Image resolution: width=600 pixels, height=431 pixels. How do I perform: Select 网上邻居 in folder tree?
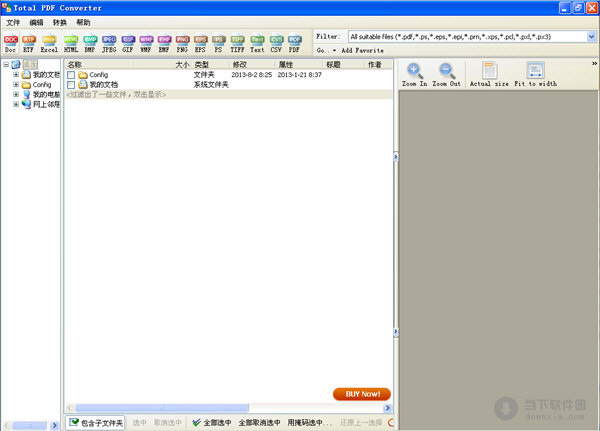42,104
